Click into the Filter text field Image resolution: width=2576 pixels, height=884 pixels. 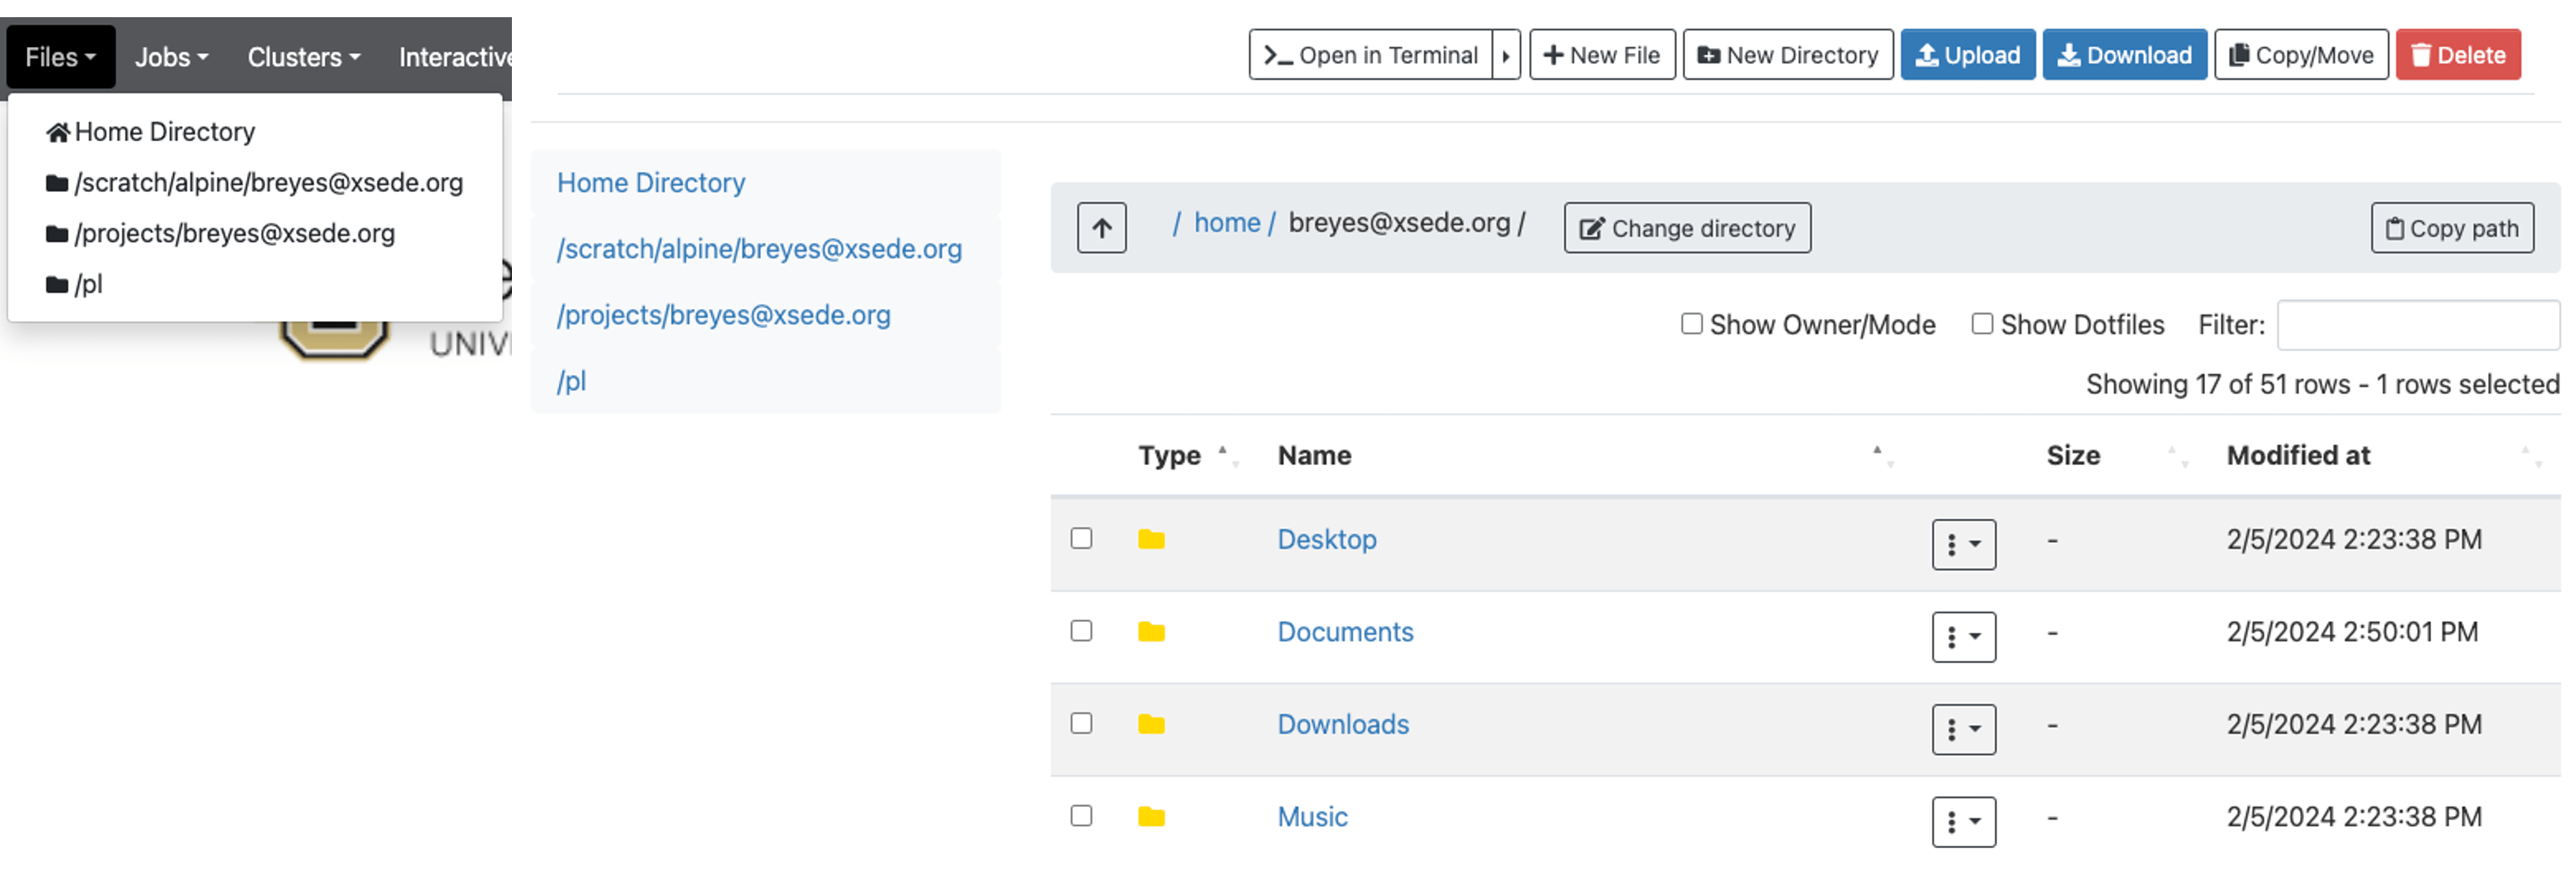point(2417,325)
